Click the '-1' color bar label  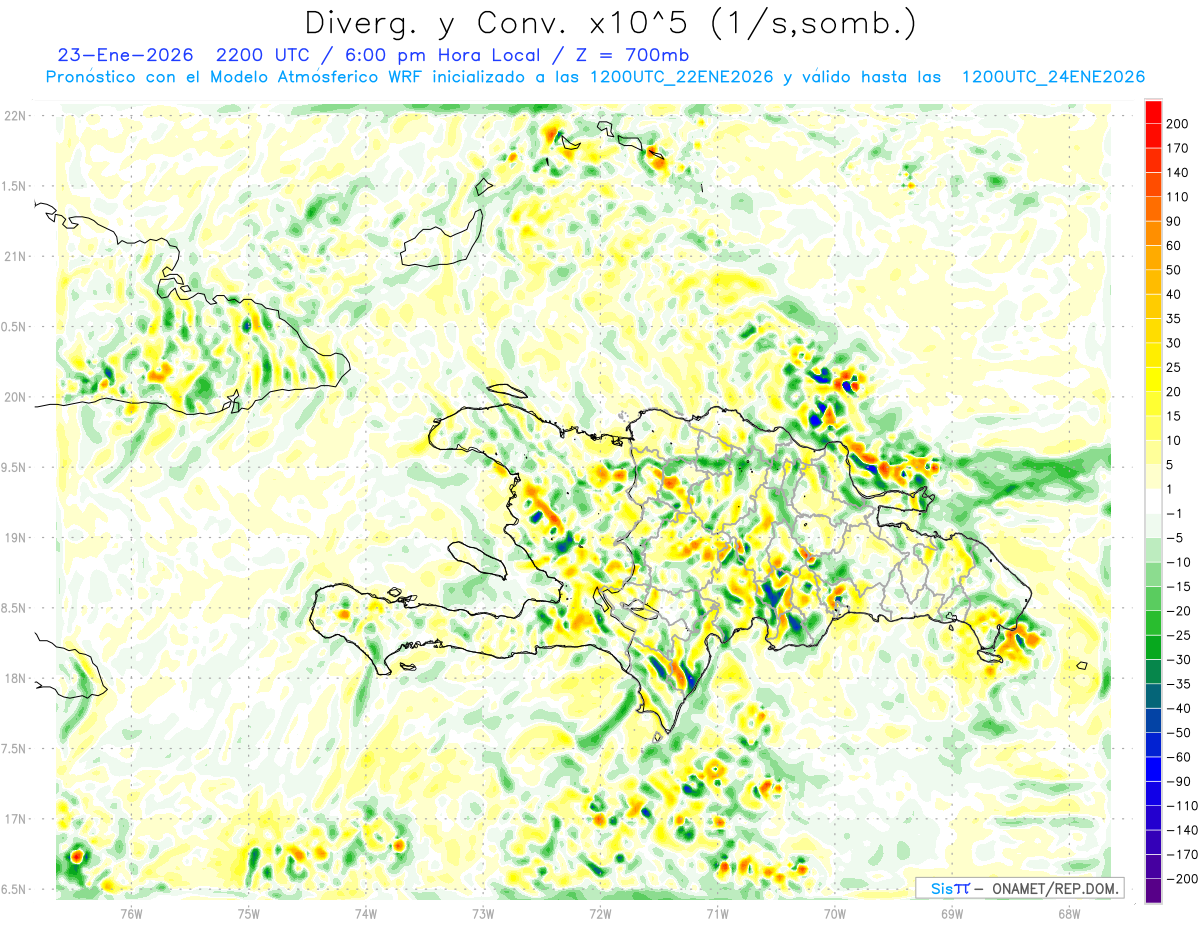pos(1175,513)
